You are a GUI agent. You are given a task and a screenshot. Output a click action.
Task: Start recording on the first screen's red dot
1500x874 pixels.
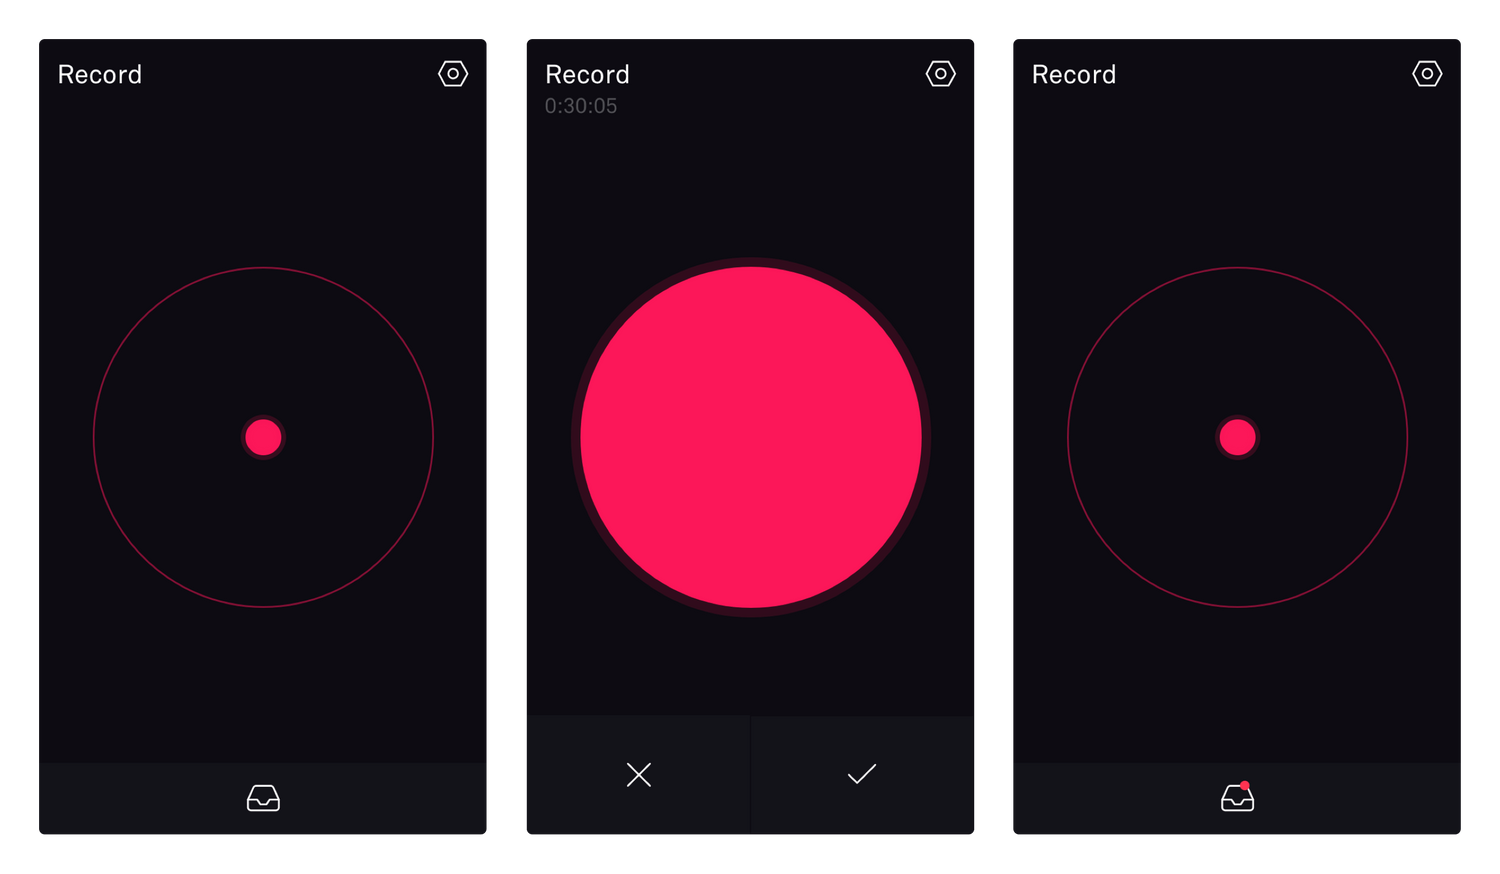click(263, 437)
